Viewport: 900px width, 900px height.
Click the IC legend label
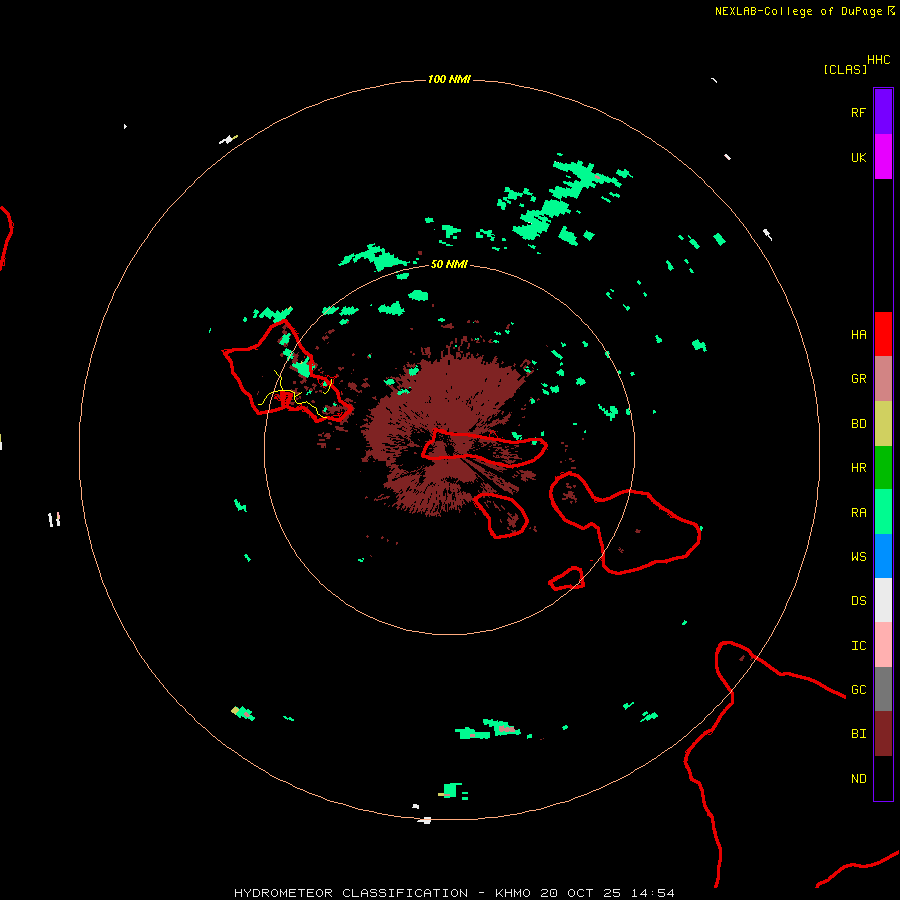858,646
